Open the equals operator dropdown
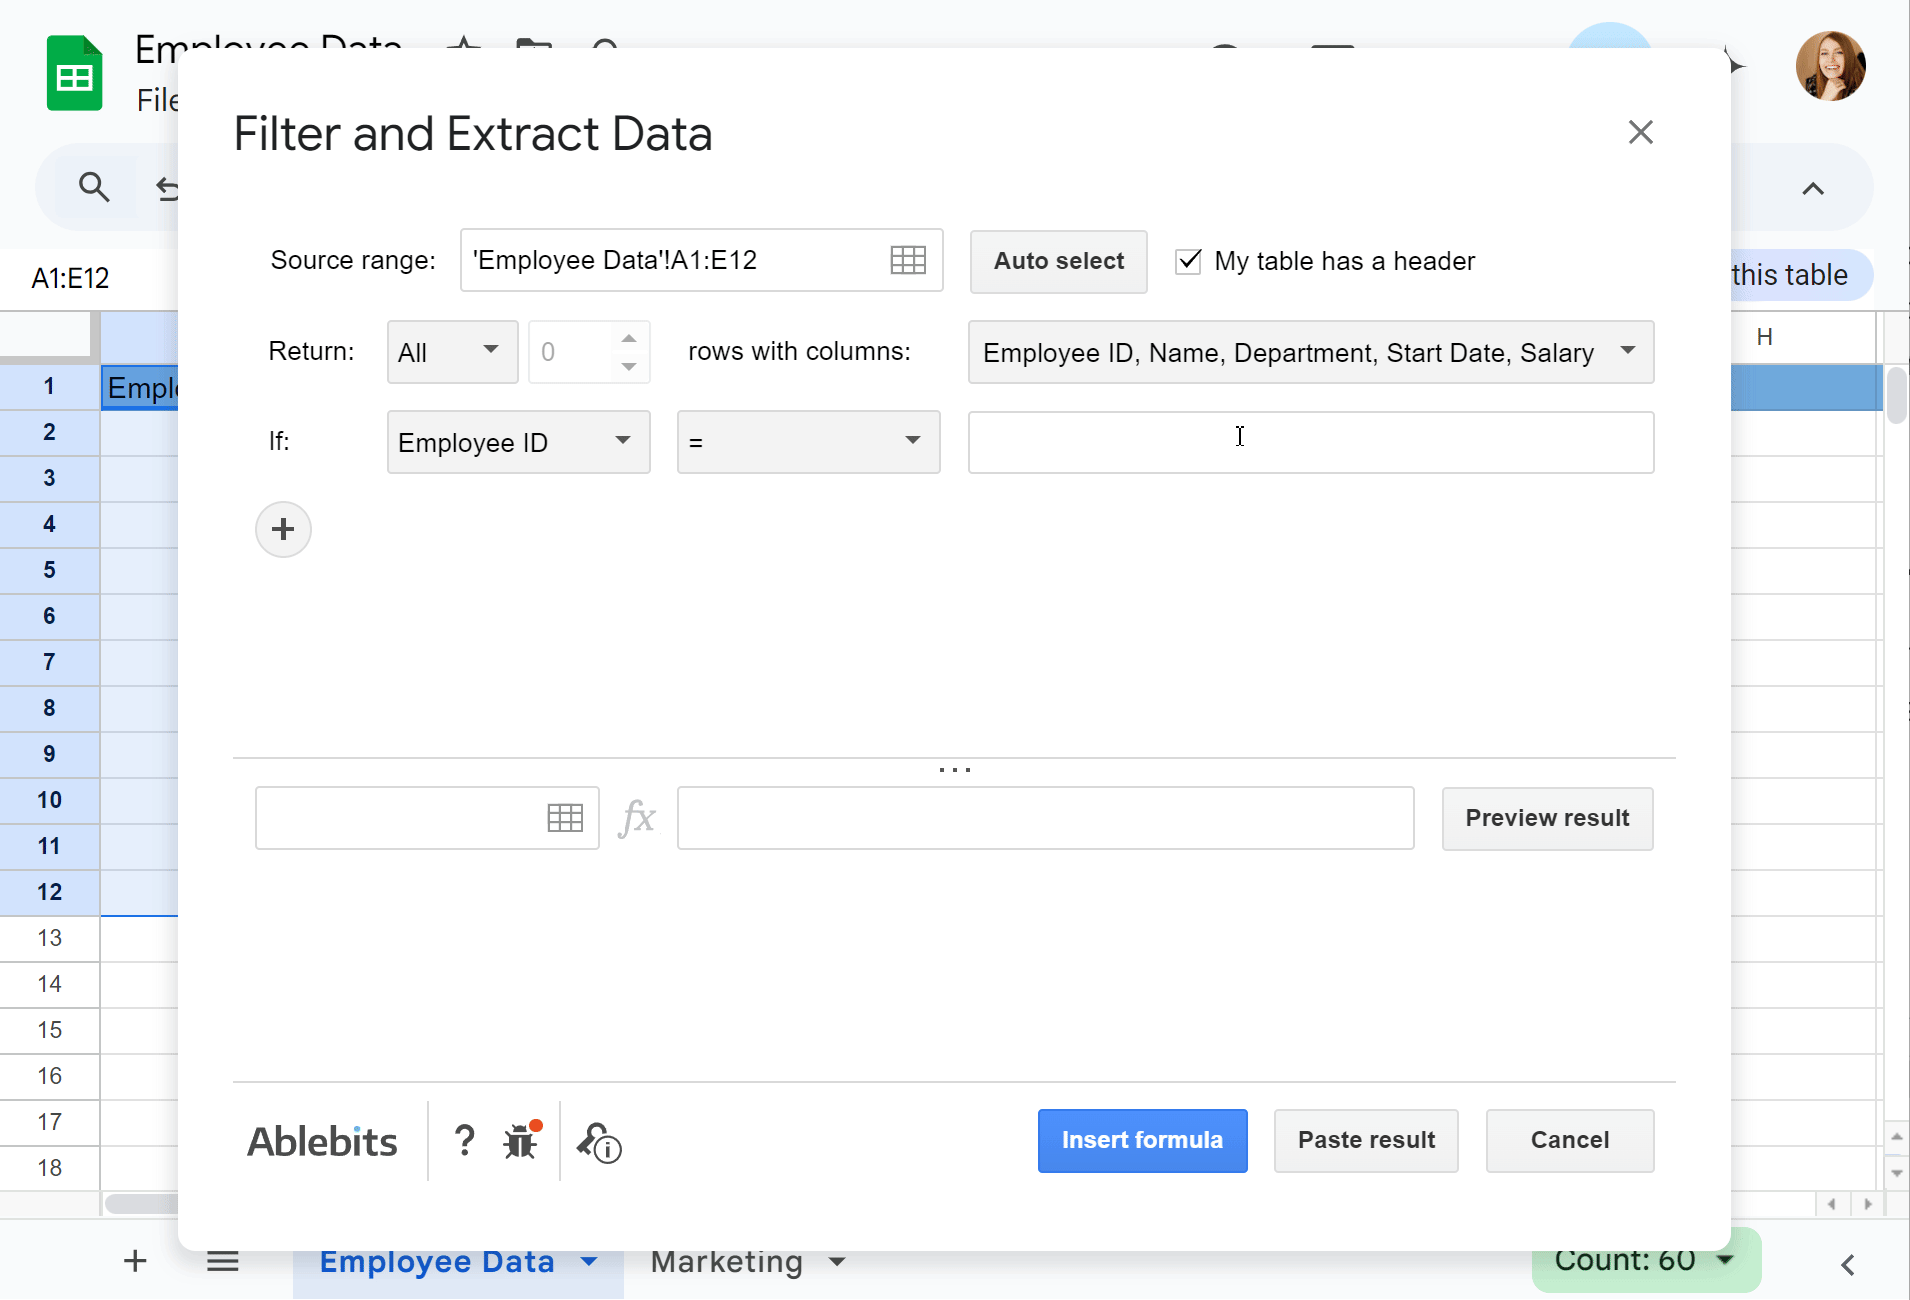The width and height of the screenshot is (1910, 1300). (808, 442)
